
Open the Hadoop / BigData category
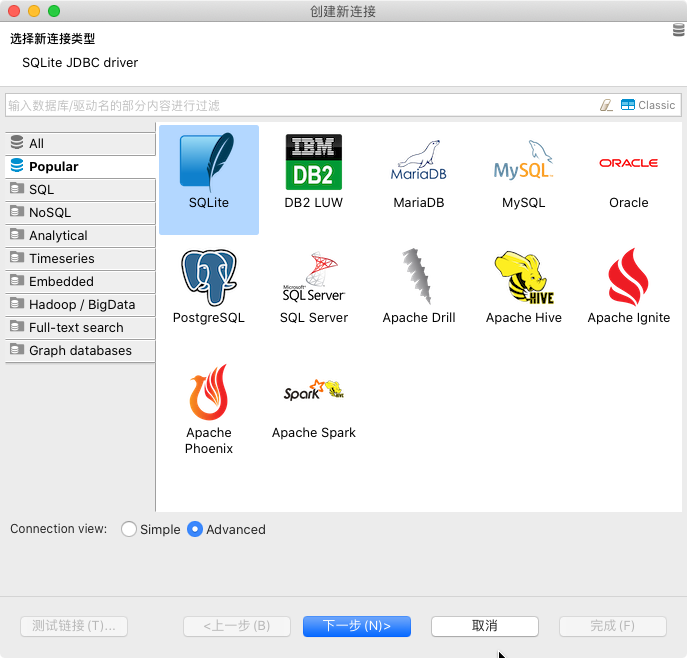tap(81, 304)
